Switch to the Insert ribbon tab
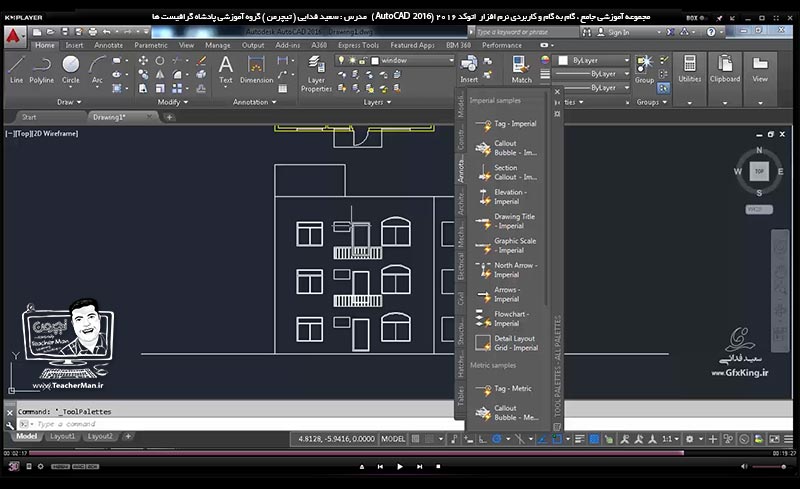800x489 pixels. [74, 45]
